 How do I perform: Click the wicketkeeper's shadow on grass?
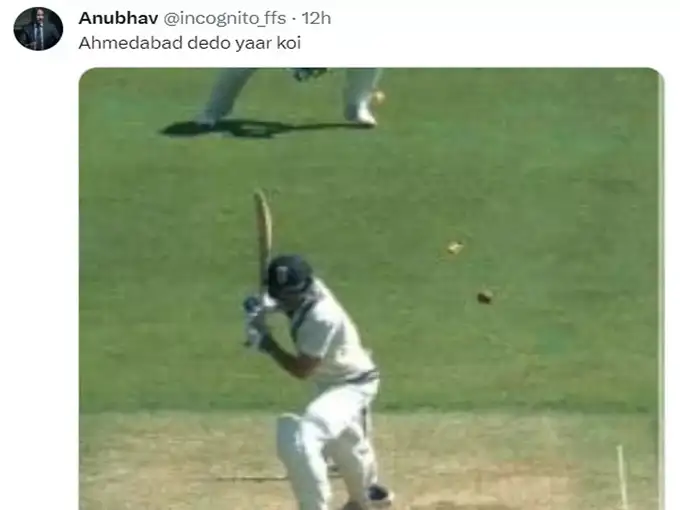point(265,127)
